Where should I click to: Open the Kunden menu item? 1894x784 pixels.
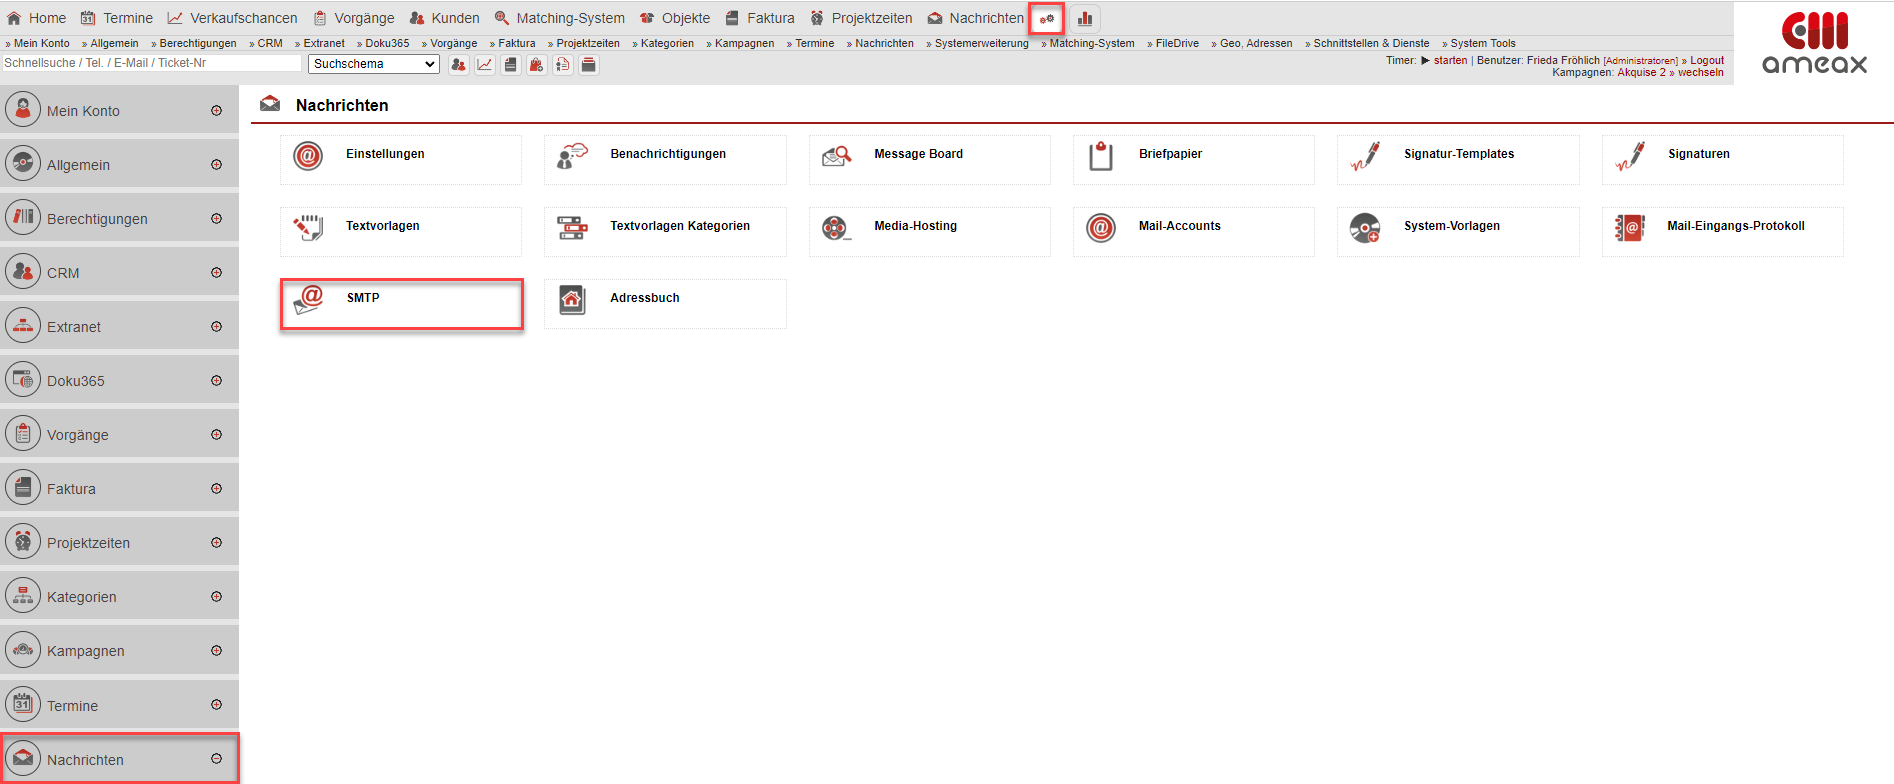click(x=445, y=18)
